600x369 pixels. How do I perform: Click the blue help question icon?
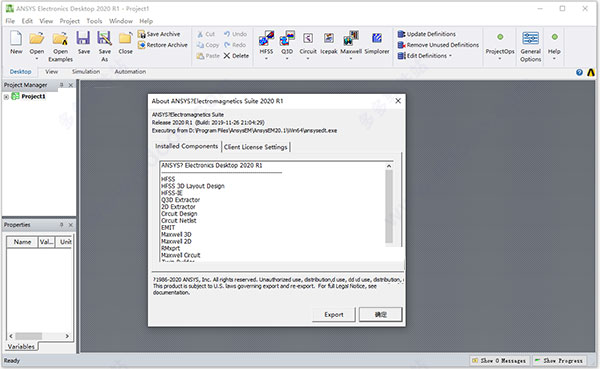point(579,72)
